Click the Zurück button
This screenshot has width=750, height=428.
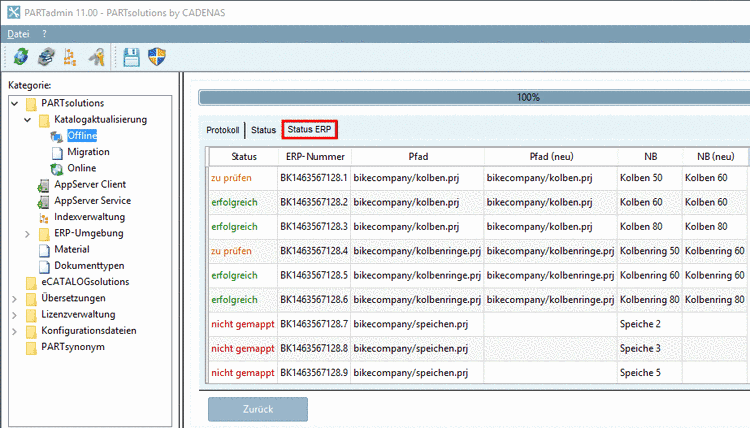[258, 409]
